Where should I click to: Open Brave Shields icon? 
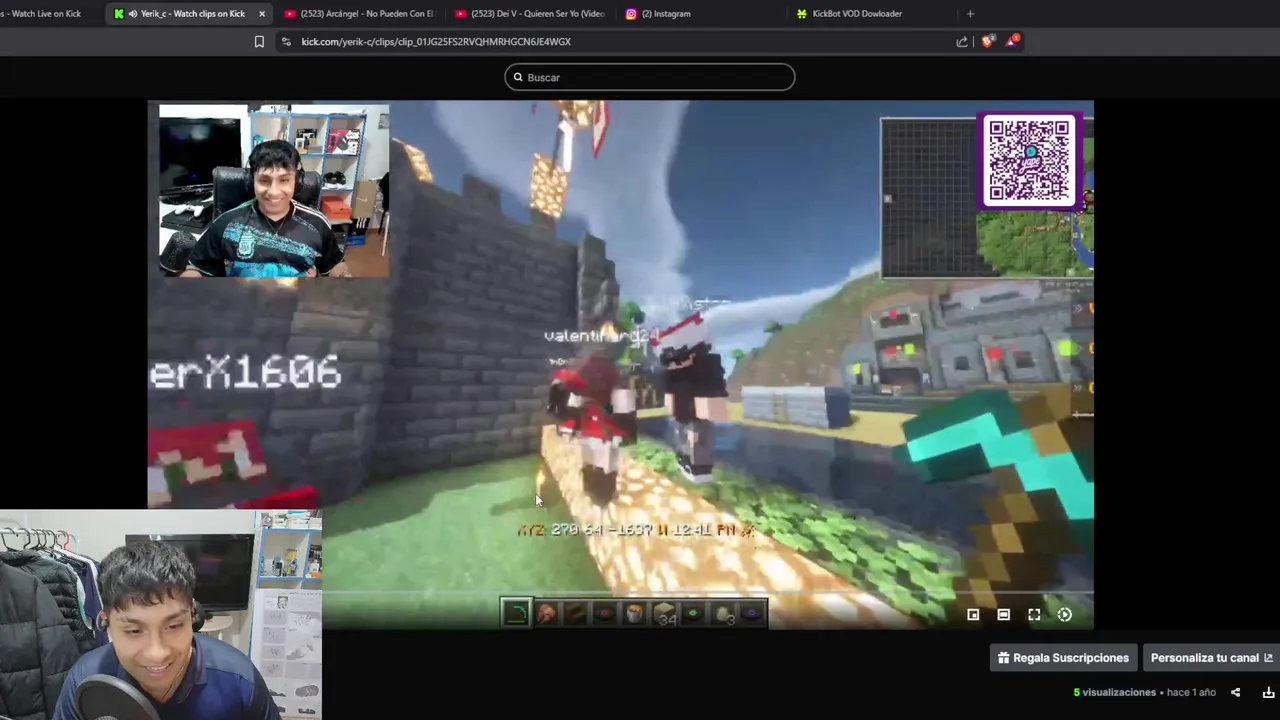988,42
